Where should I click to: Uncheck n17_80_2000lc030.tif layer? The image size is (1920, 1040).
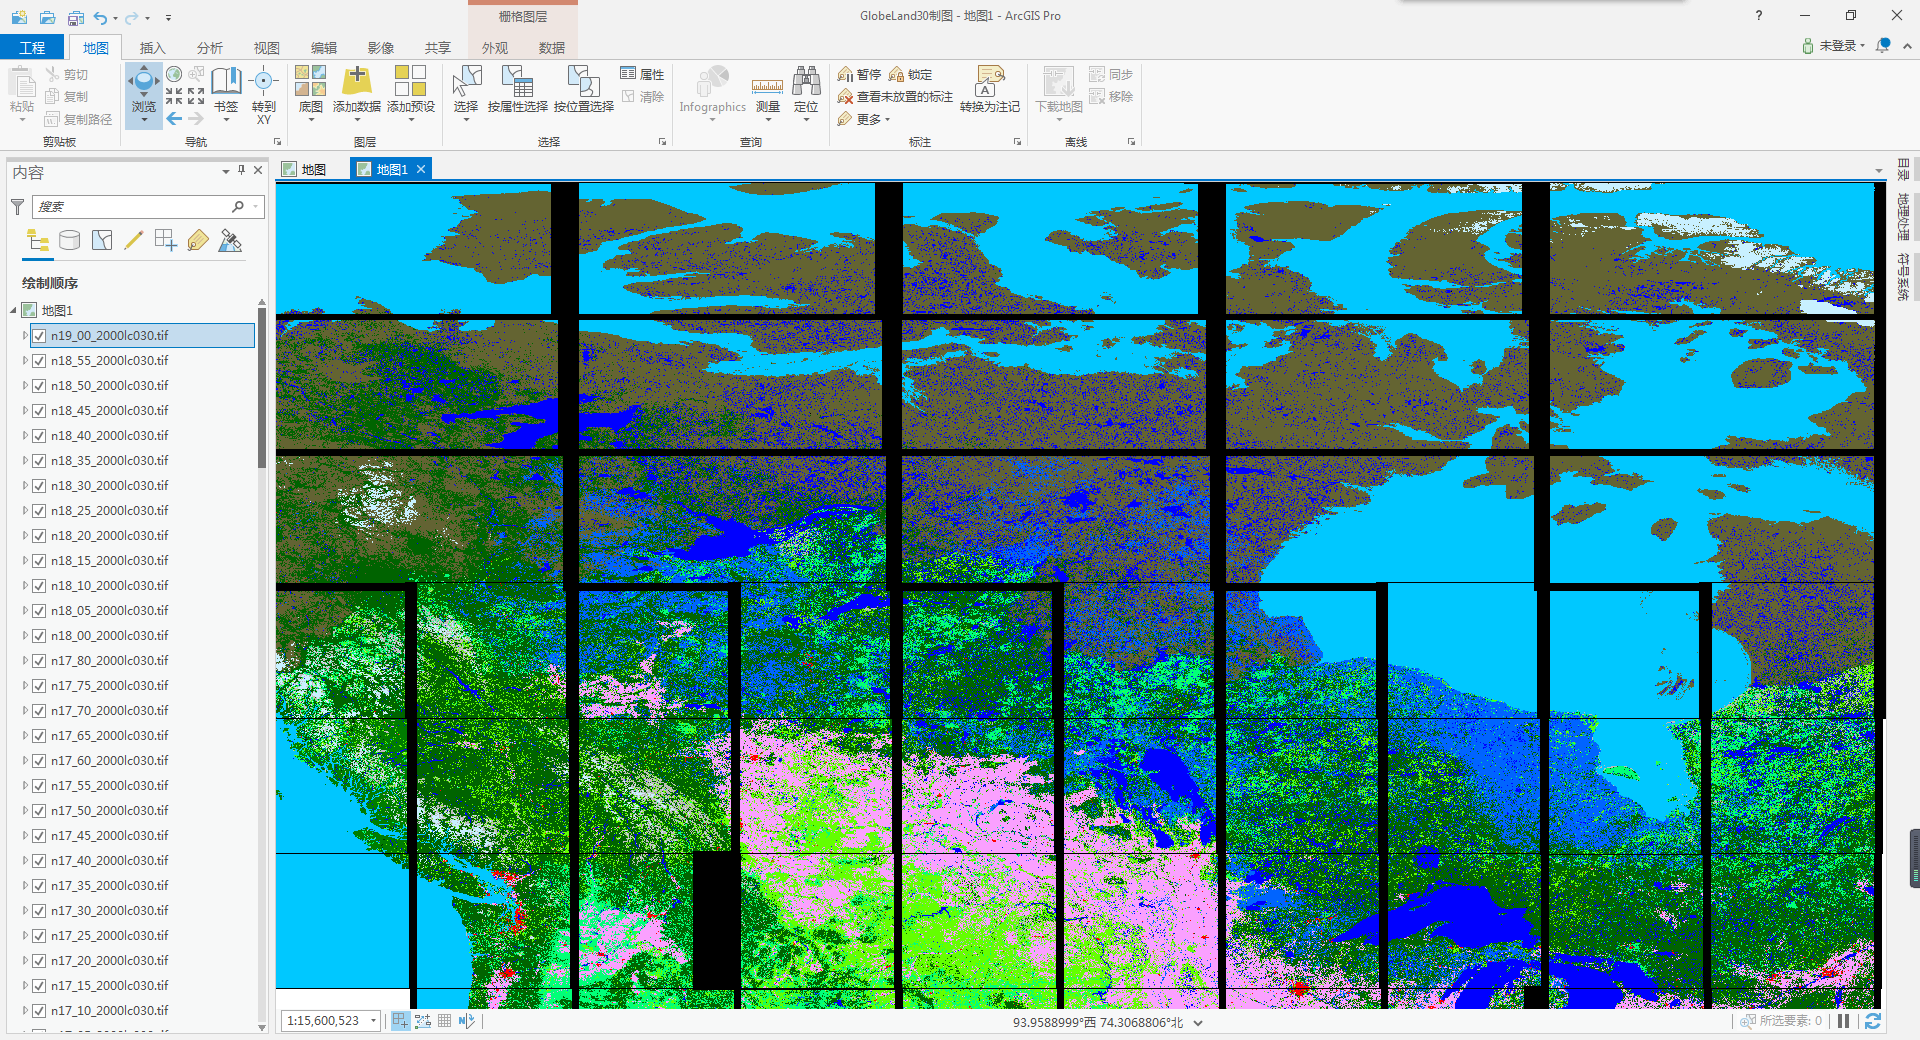tap(39, 661)
